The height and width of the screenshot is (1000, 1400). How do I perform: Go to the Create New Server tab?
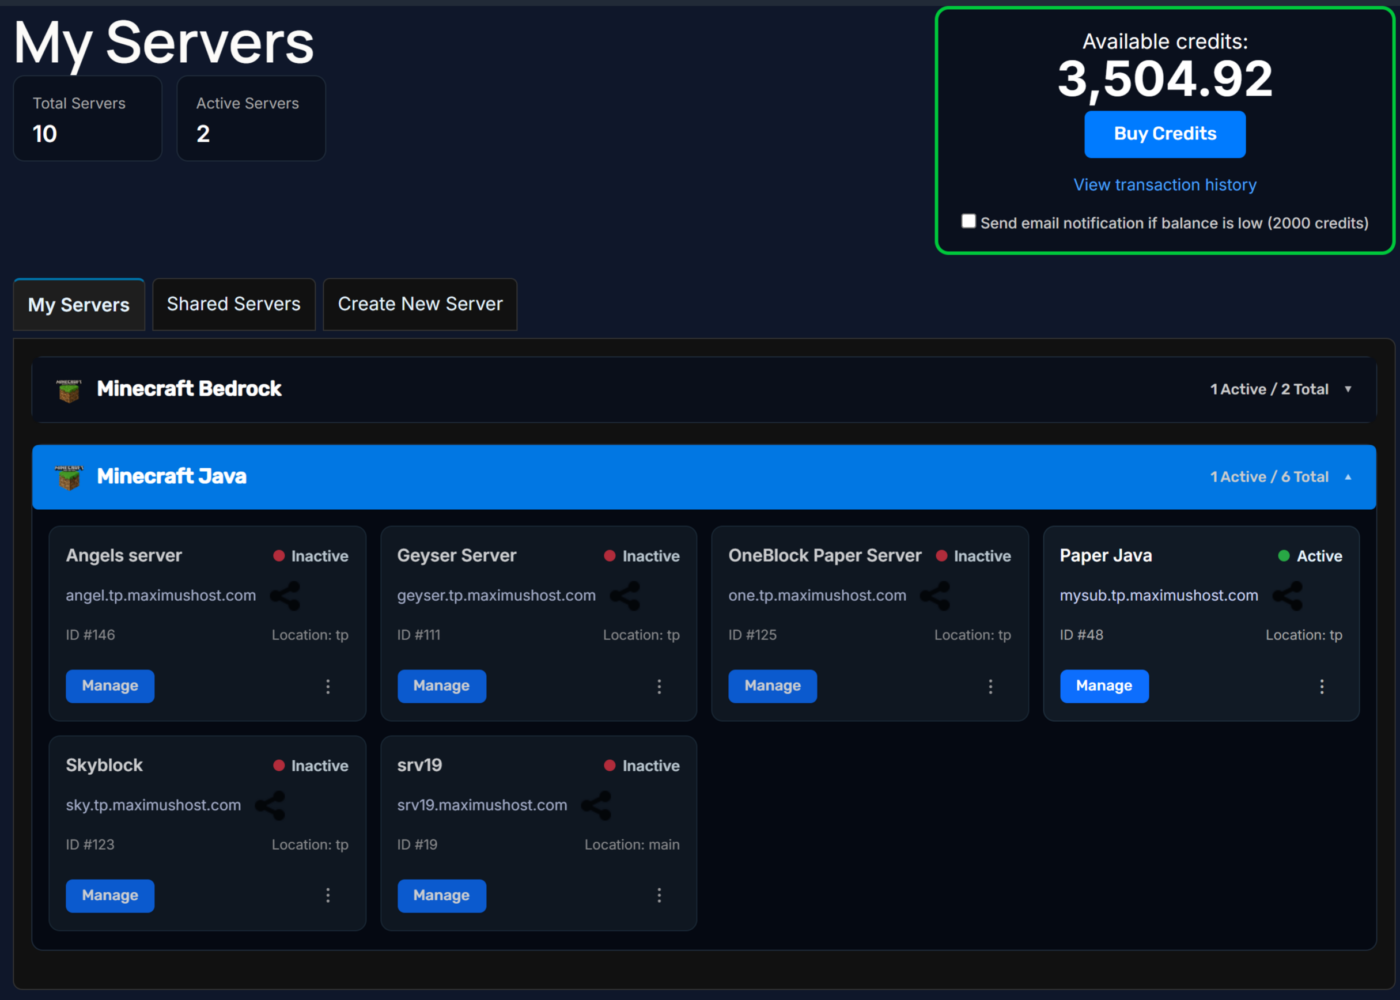(x=420, y=304)
